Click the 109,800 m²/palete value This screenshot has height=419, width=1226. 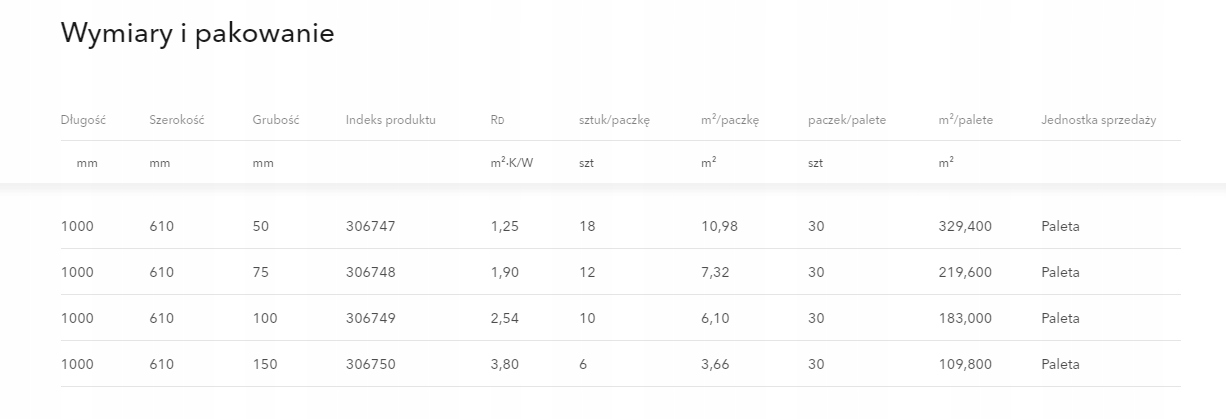965,364
